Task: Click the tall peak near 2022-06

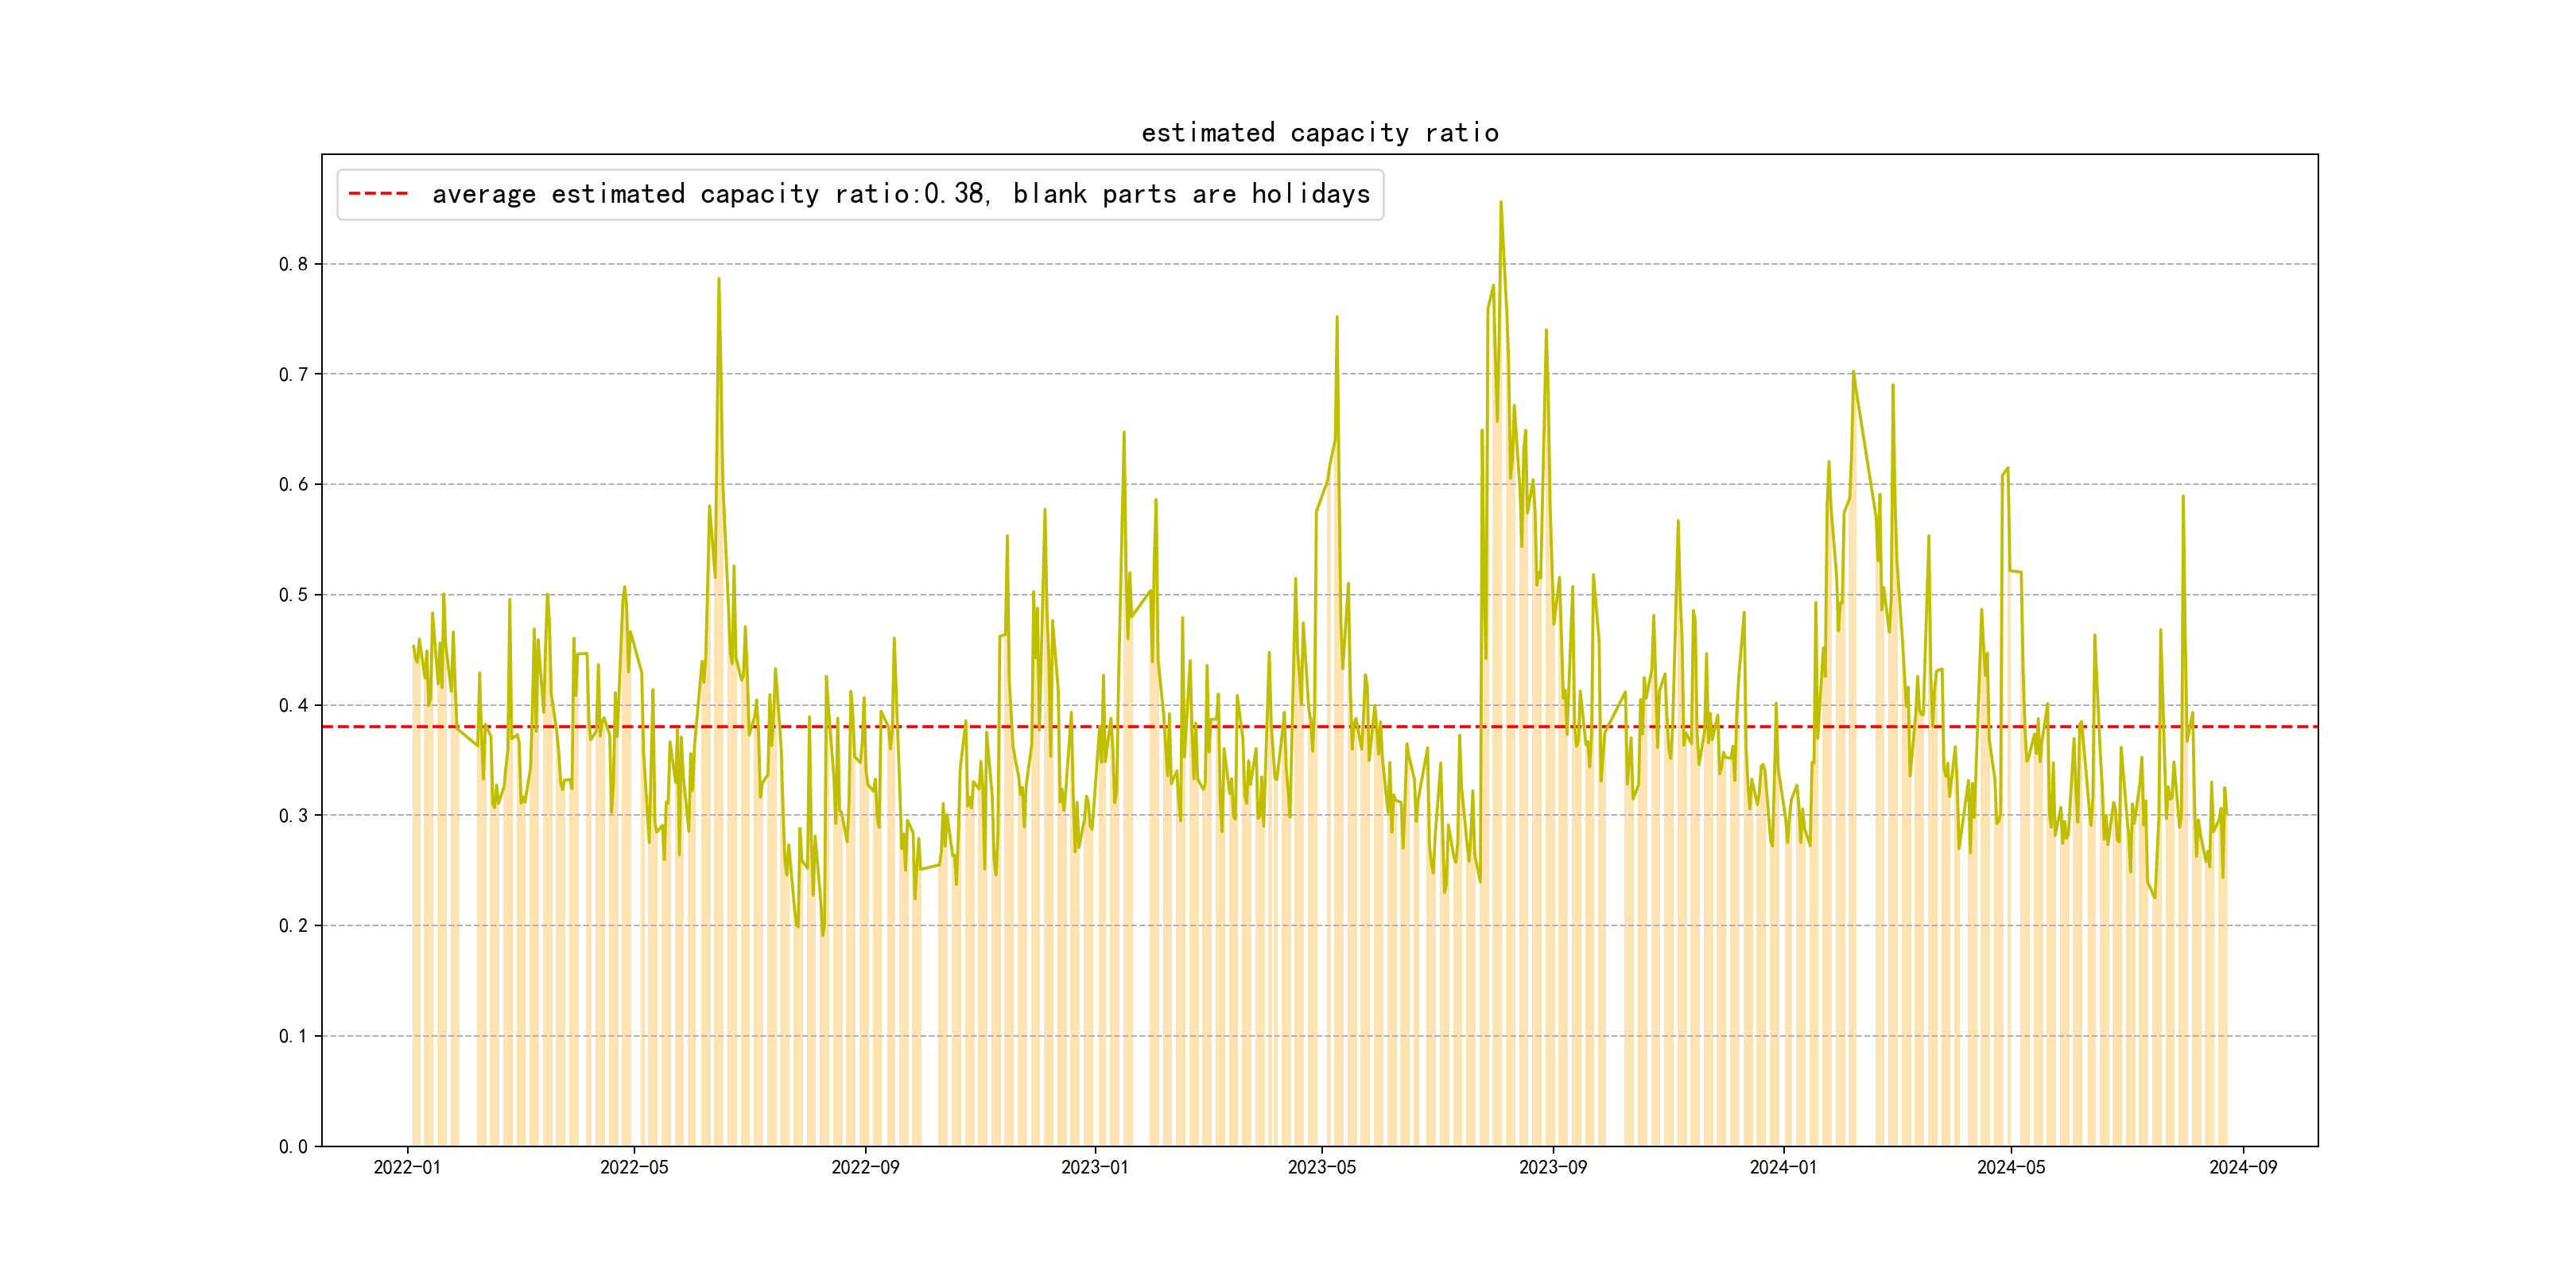Action: [x=718, y=280]
